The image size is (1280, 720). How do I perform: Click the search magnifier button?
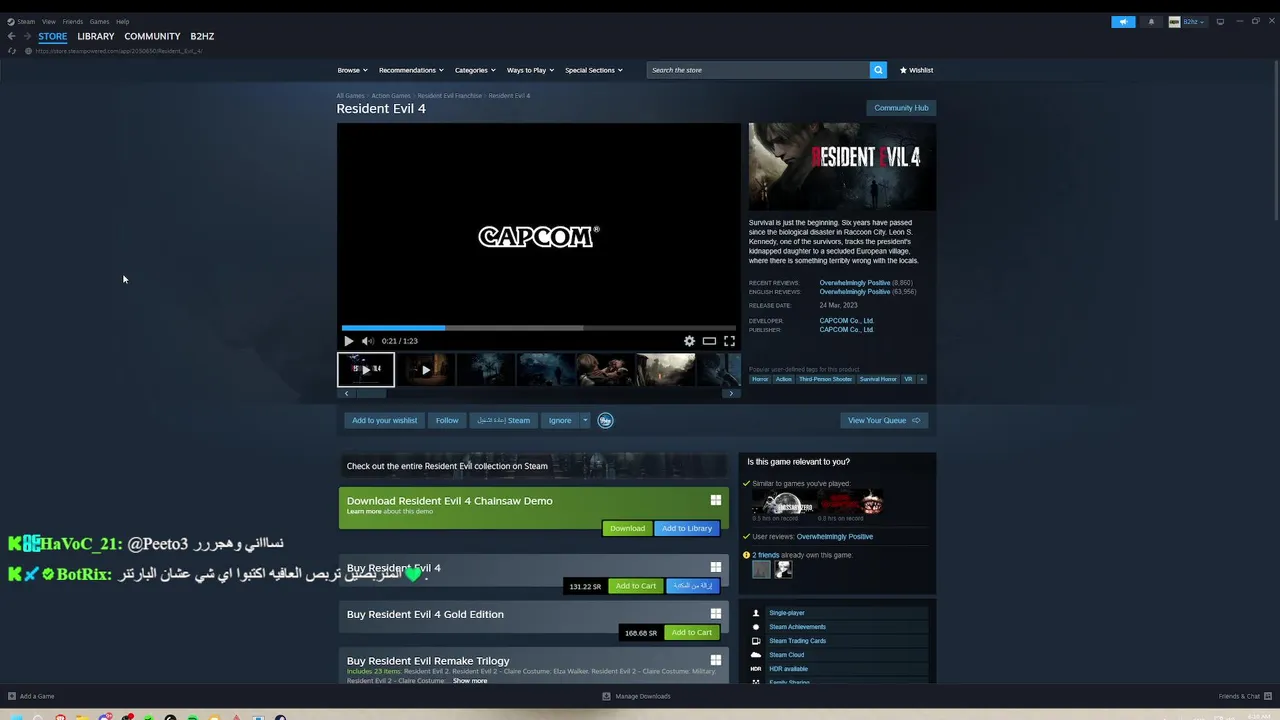click(878, 70)
